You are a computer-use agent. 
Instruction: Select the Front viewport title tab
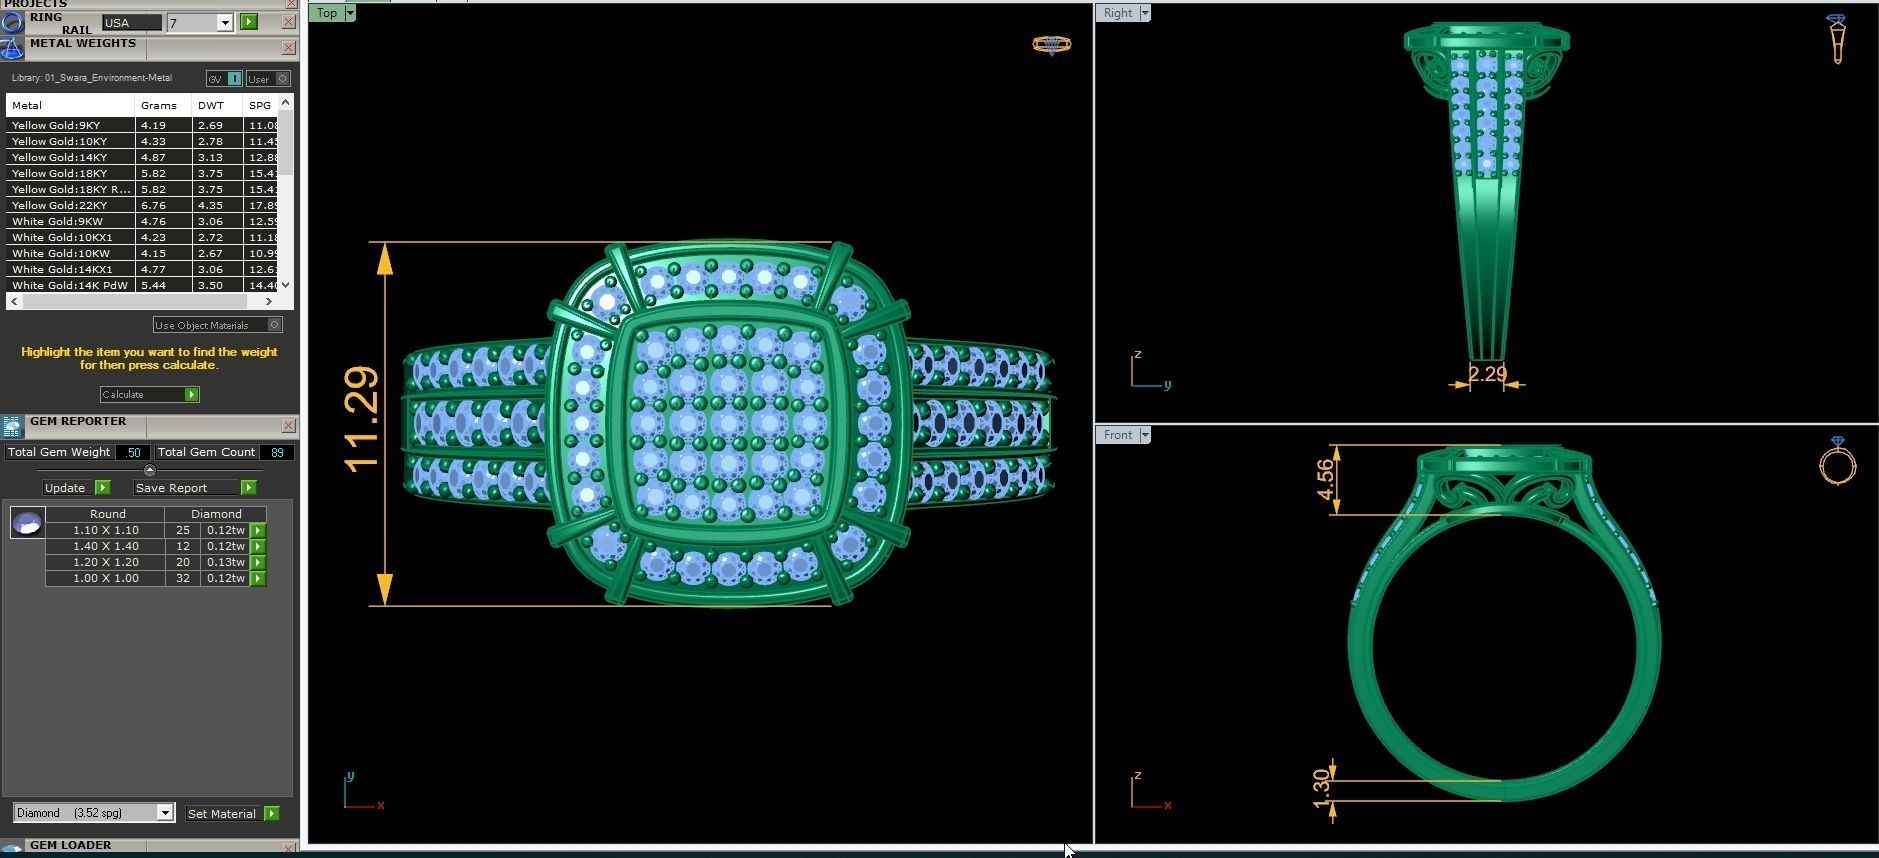(x=1118, y=435)
